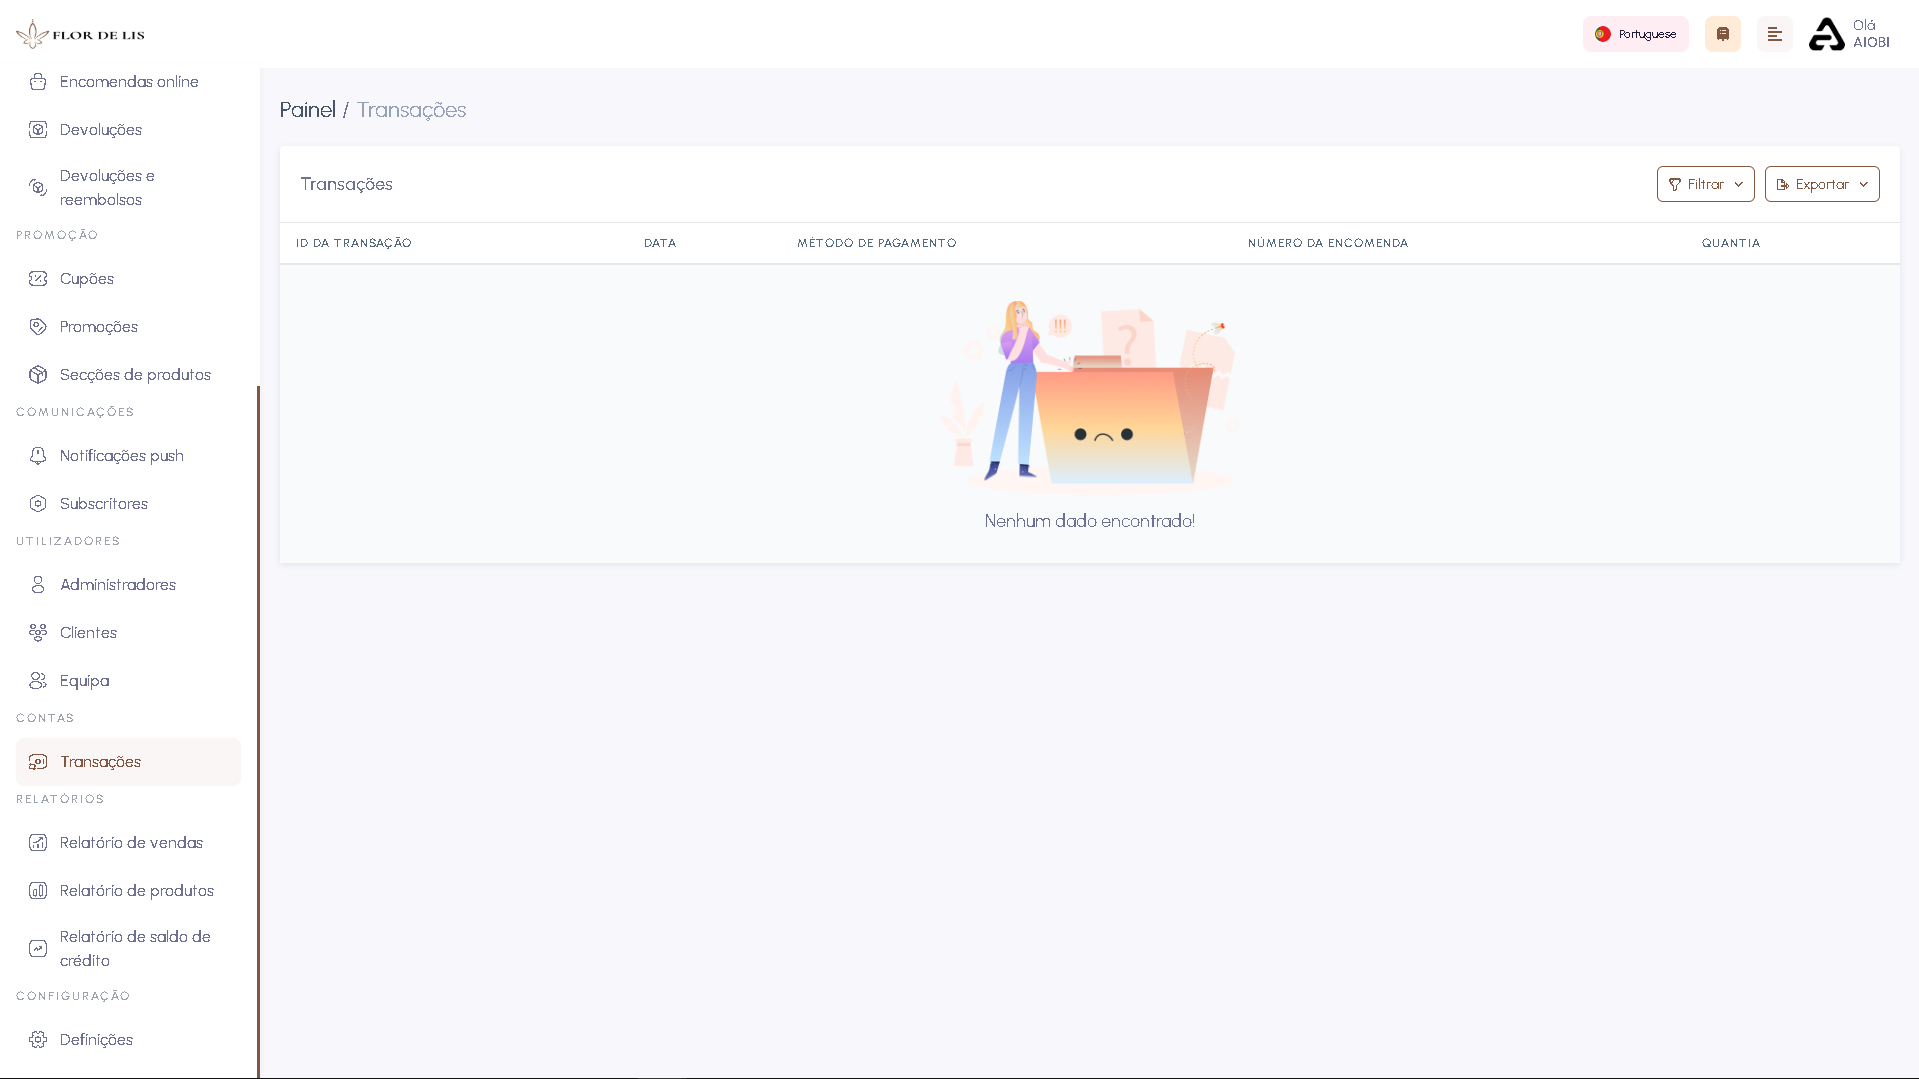This screenshot has width=1919, height=1079.
Task: Click the hamburger list icon near profile
Action: tap(1775, 34)
